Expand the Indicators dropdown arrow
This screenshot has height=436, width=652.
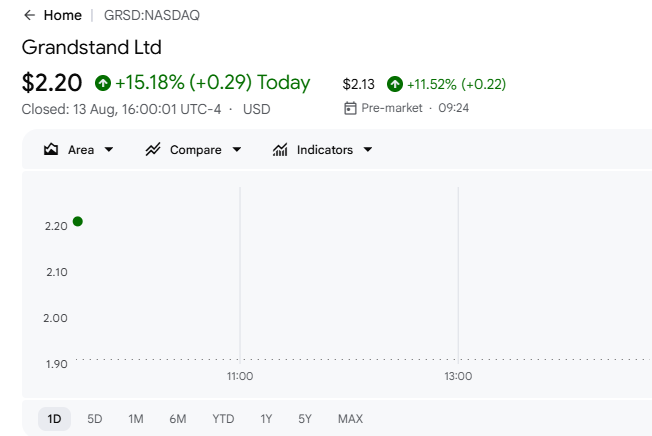tap(368, 149)
